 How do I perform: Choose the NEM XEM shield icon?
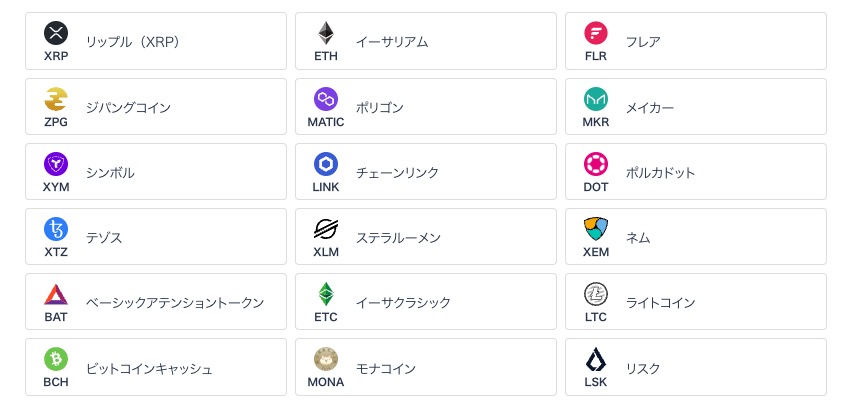596,229
